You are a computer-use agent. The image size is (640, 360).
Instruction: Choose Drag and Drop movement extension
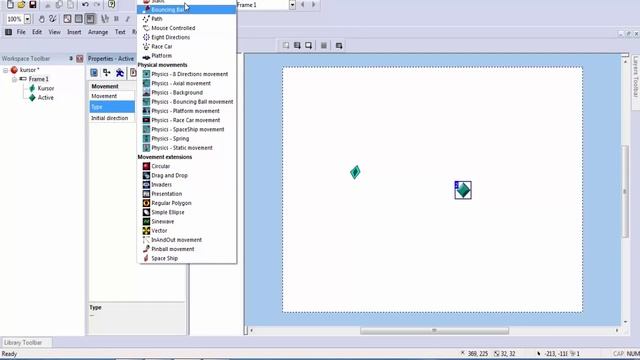click(x=187, y=176)
